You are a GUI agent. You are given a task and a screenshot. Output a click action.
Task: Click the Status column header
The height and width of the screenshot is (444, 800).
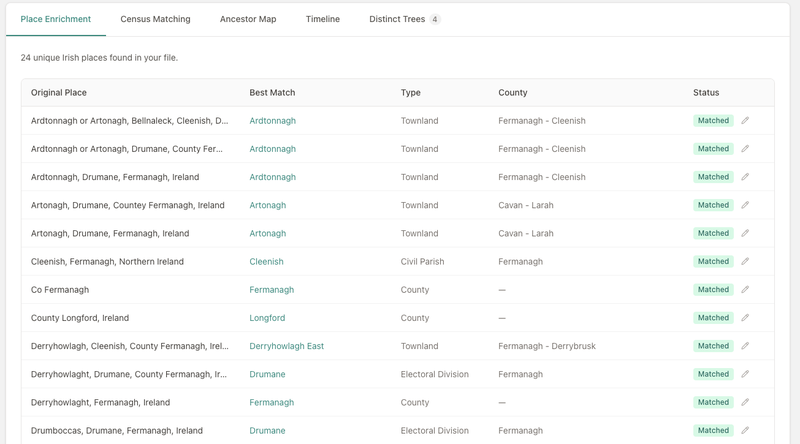tap(706, 92)
